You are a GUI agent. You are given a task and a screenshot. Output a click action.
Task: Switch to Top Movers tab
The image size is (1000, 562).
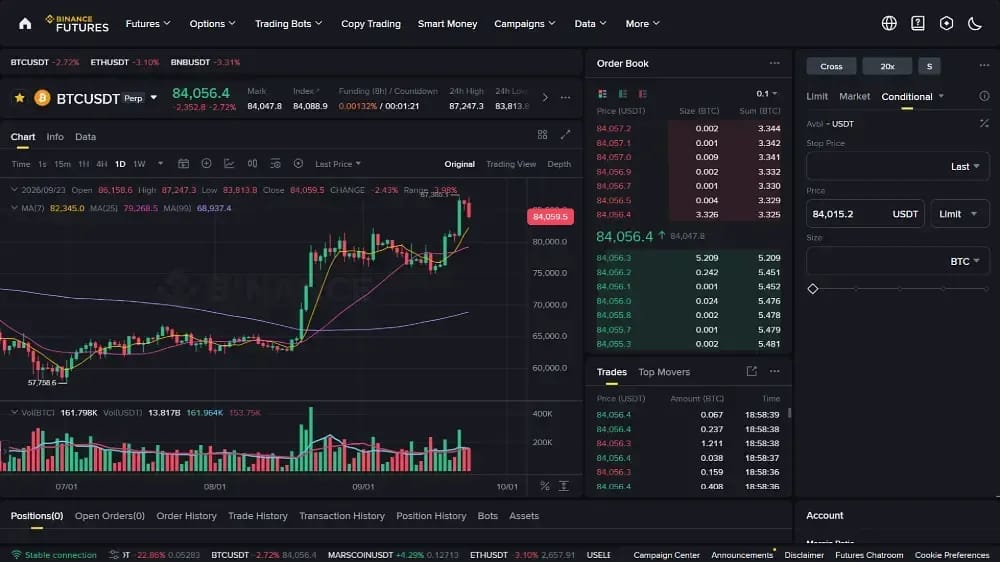pyautogui.click(x=664, y=372)
